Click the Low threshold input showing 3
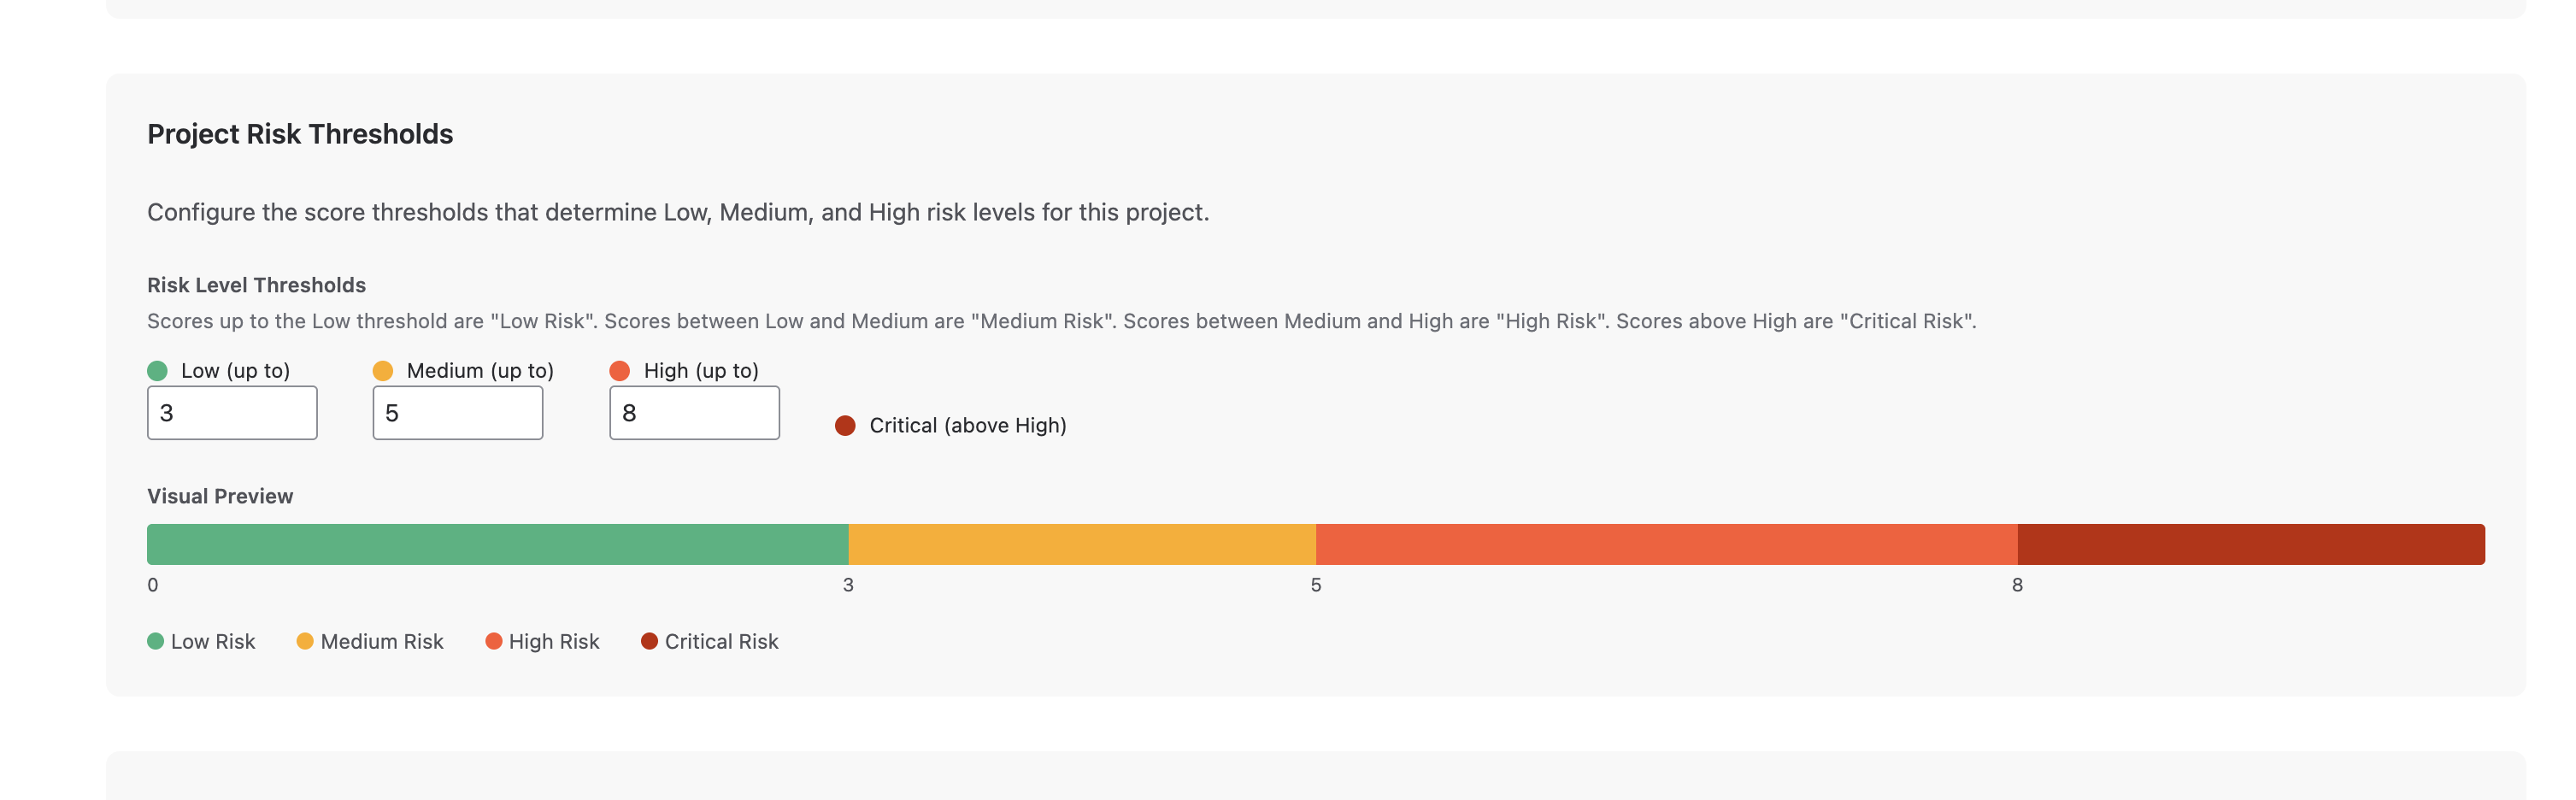The width and height of the screenshot is (2576, 800). [232, 412]
